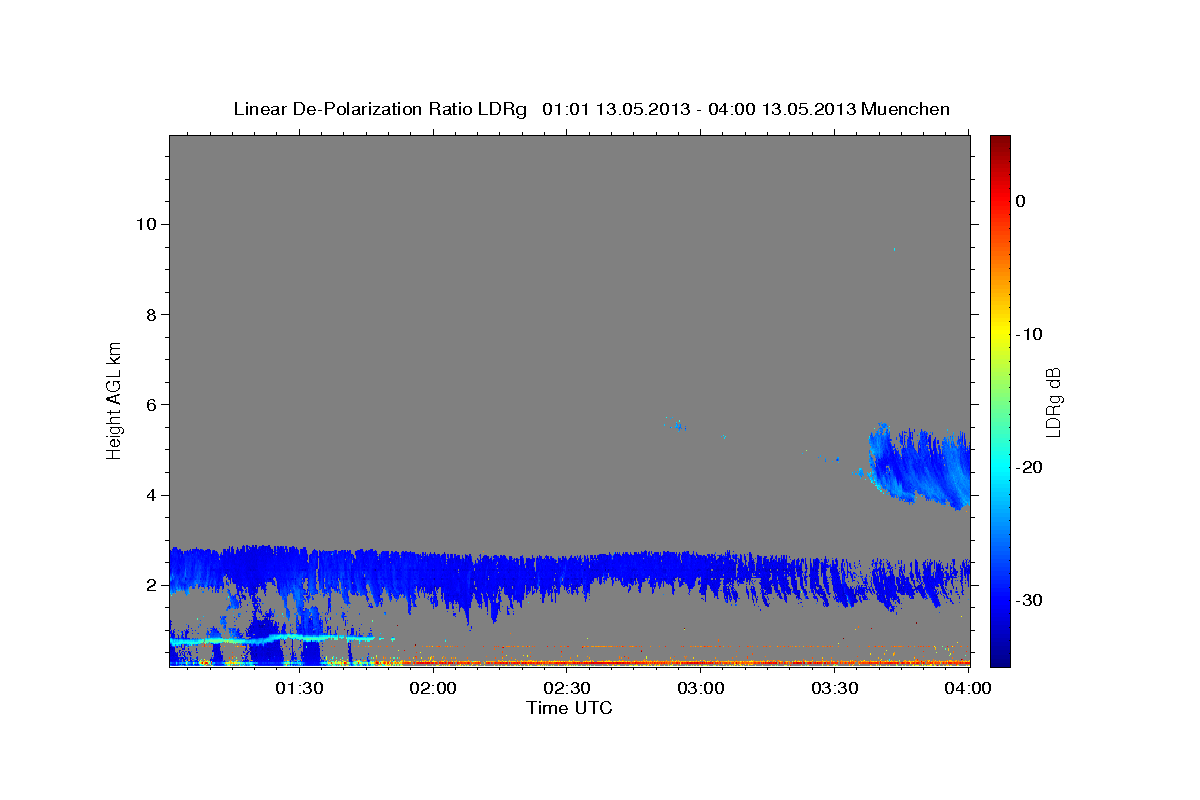
Task: Click the plot title "Linear De-Polarization Ratio LDRg"
Action: pyautogui.click(x=379, y=109)
